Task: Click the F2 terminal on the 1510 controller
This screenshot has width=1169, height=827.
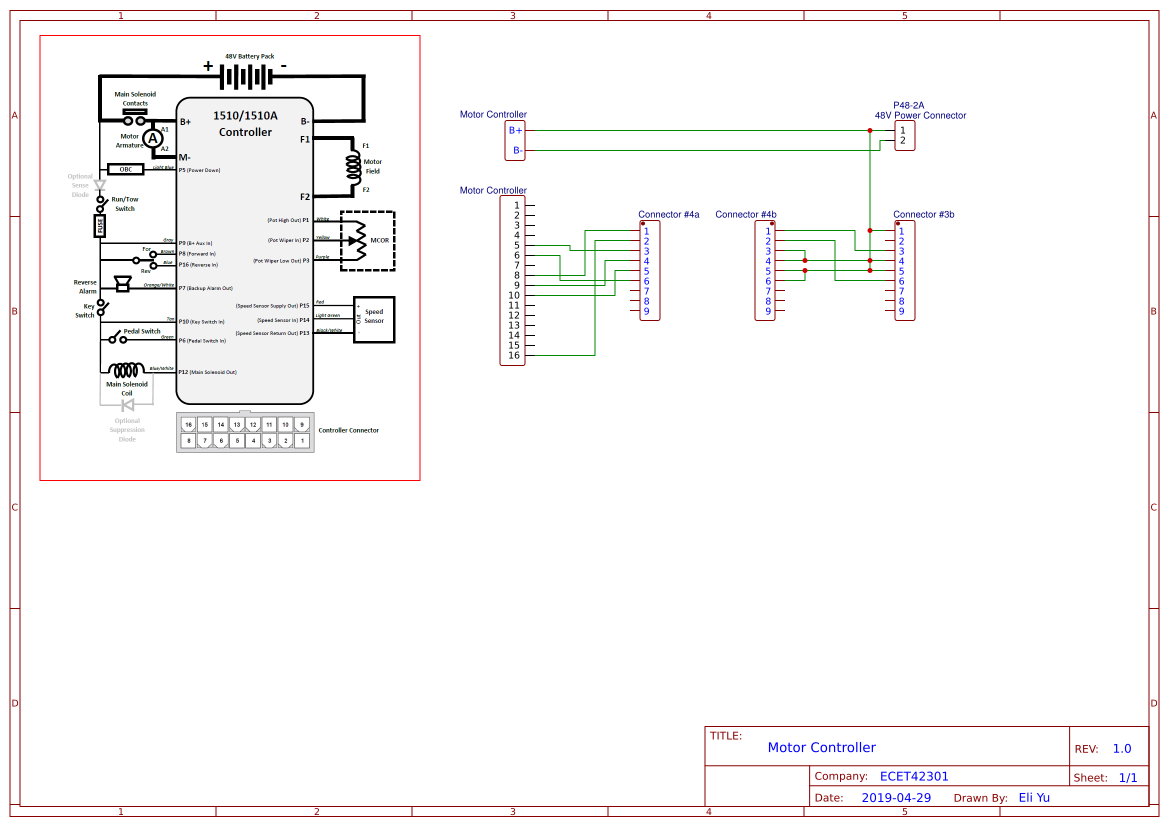Action: pyautogui.click(x=305, y=197)
